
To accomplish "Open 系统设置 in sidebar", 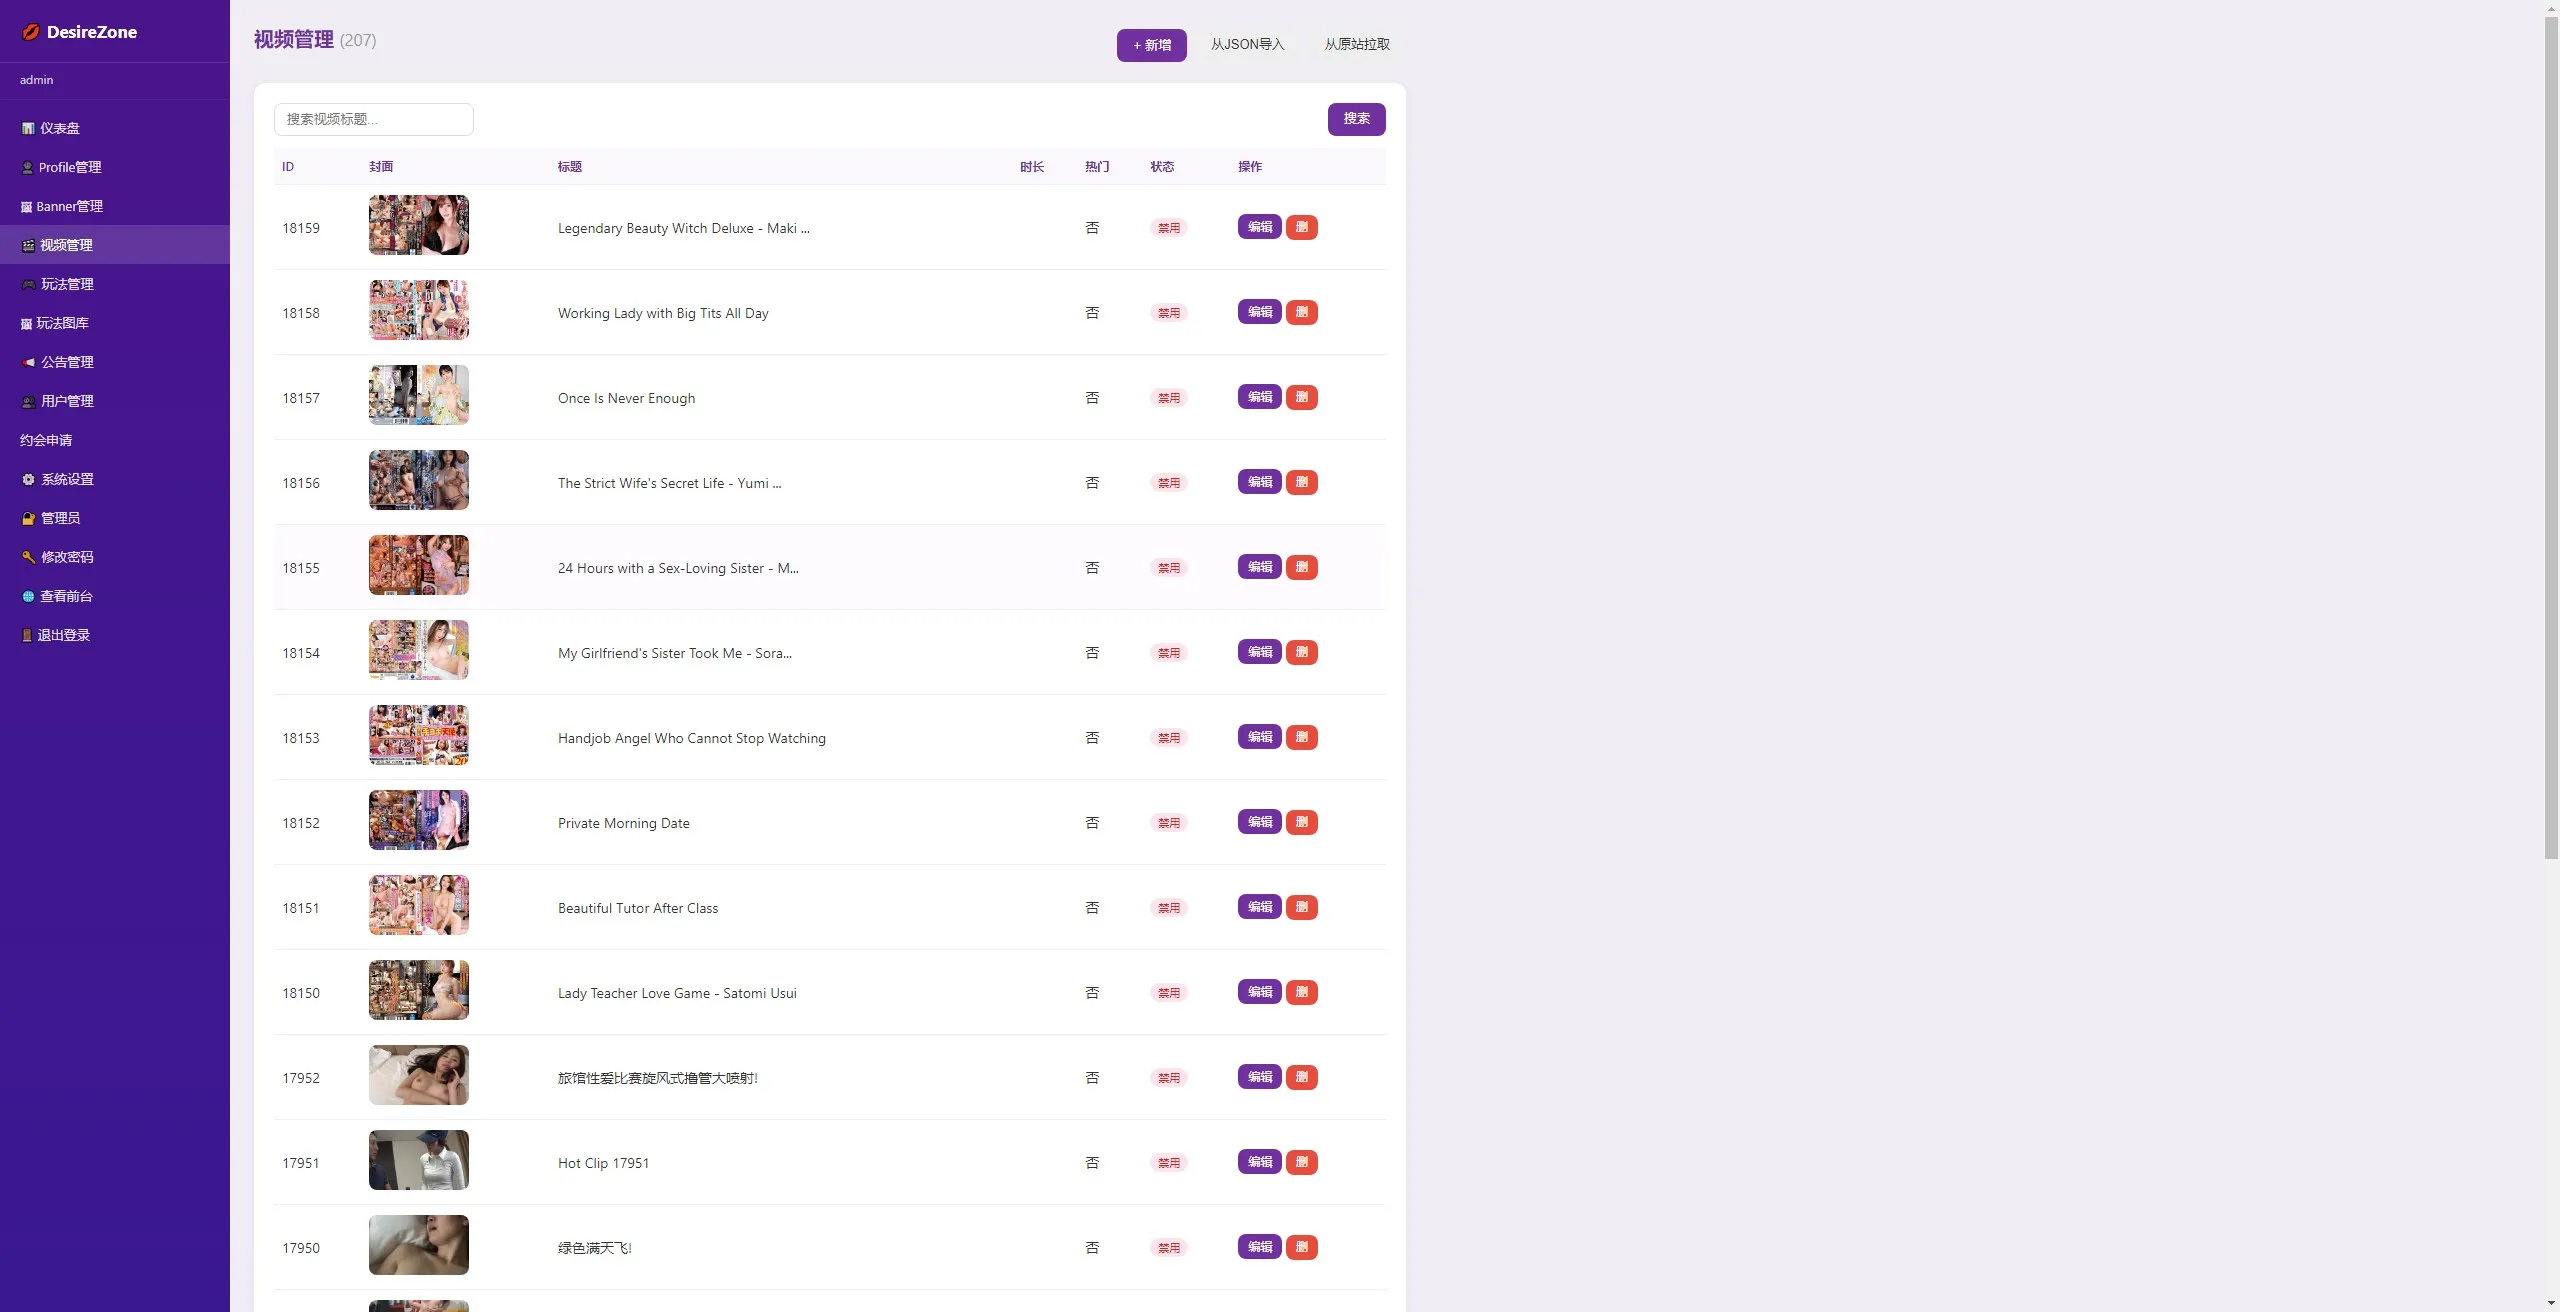I will tap(115, 479).
